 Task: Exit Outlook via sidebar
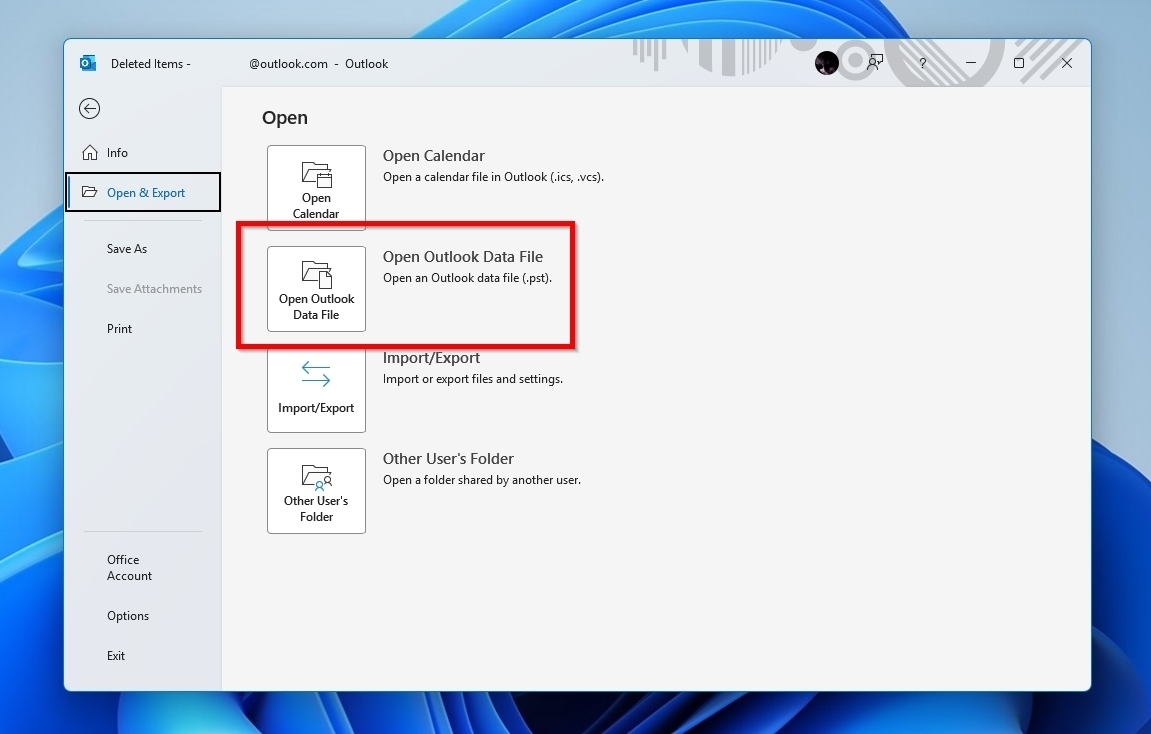tap(116, 655)
